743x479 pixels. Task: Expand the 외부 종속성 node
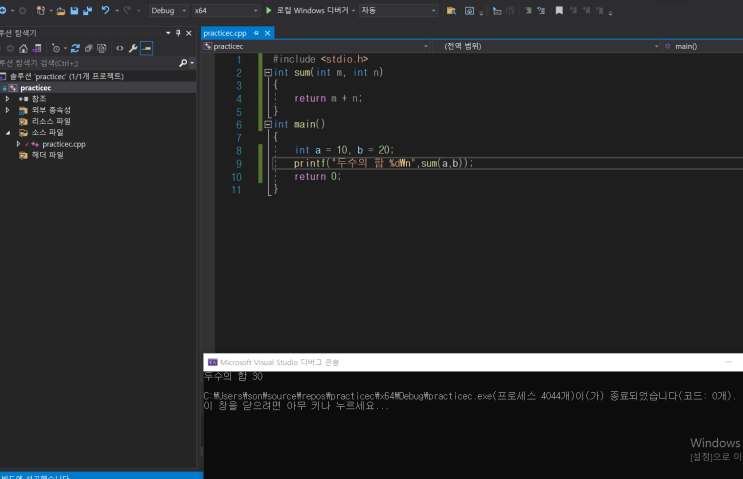(7, 110)
